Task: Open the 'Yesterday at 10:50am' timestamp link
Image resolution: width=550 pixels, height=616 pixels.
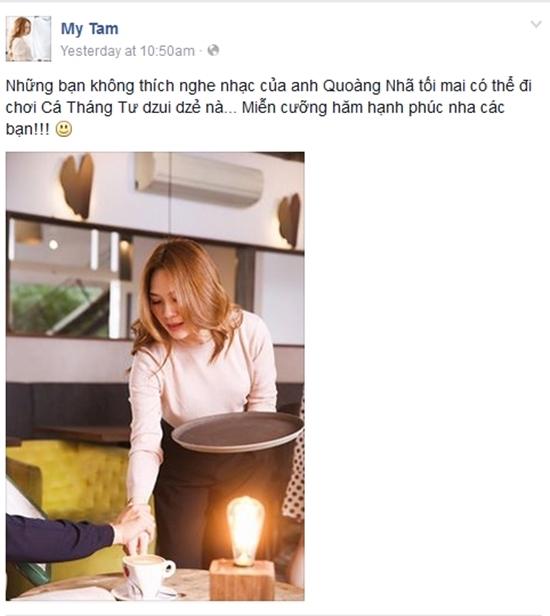Action: click(127, 51)
